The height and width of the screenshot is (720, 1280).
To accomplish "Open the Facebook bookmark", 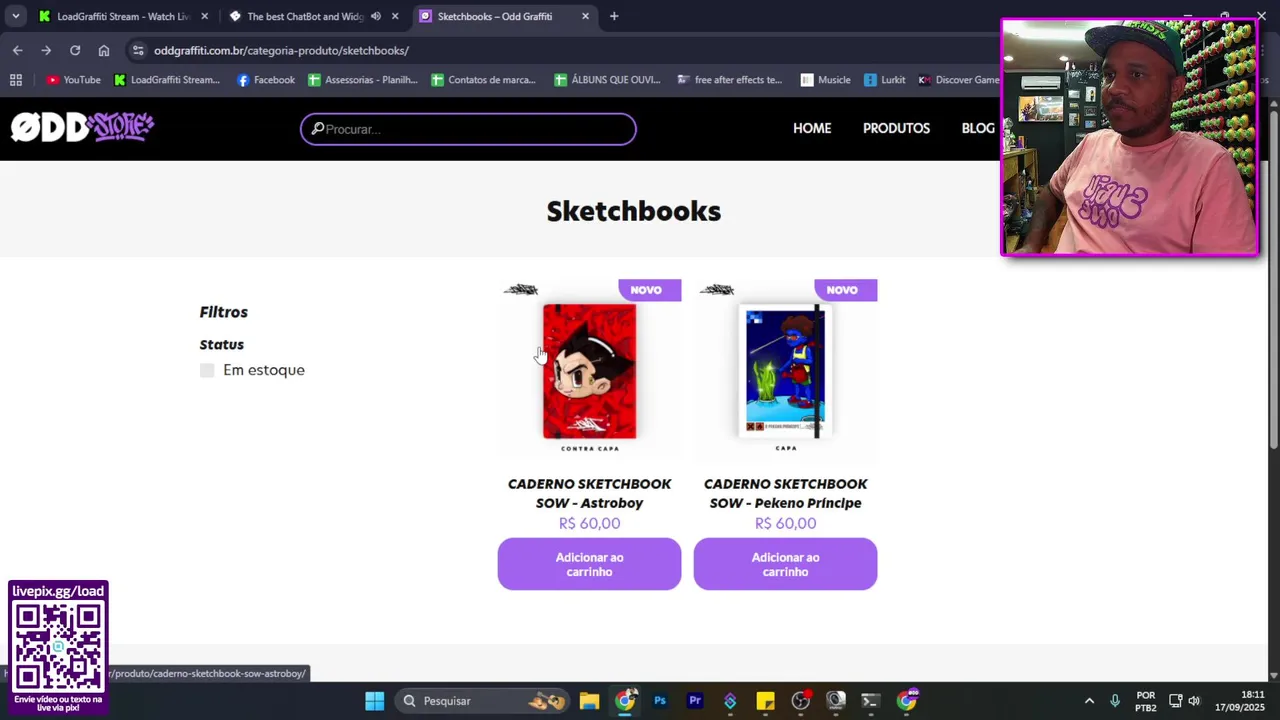I will [x=266, y=80].
